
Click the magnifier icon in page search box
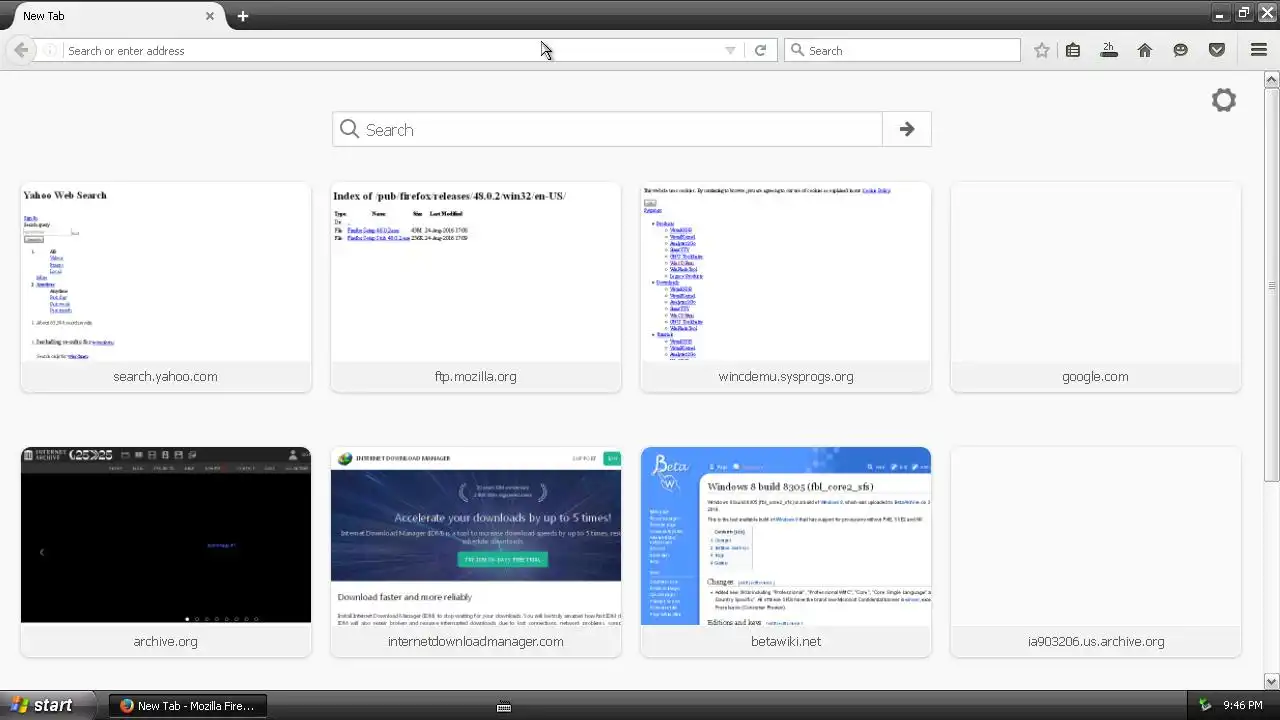pyautogui.click(x=349, y=129)
